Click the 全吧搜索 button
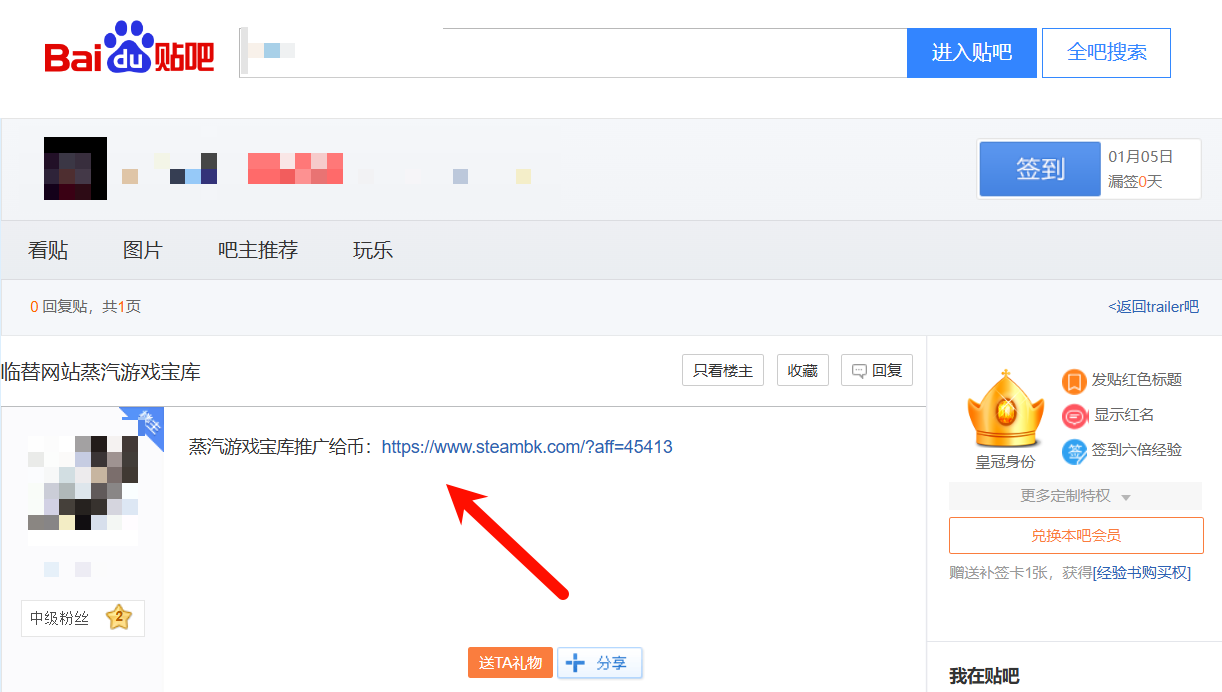This screenshot has height=692, width=1222. pos(1106,53)
